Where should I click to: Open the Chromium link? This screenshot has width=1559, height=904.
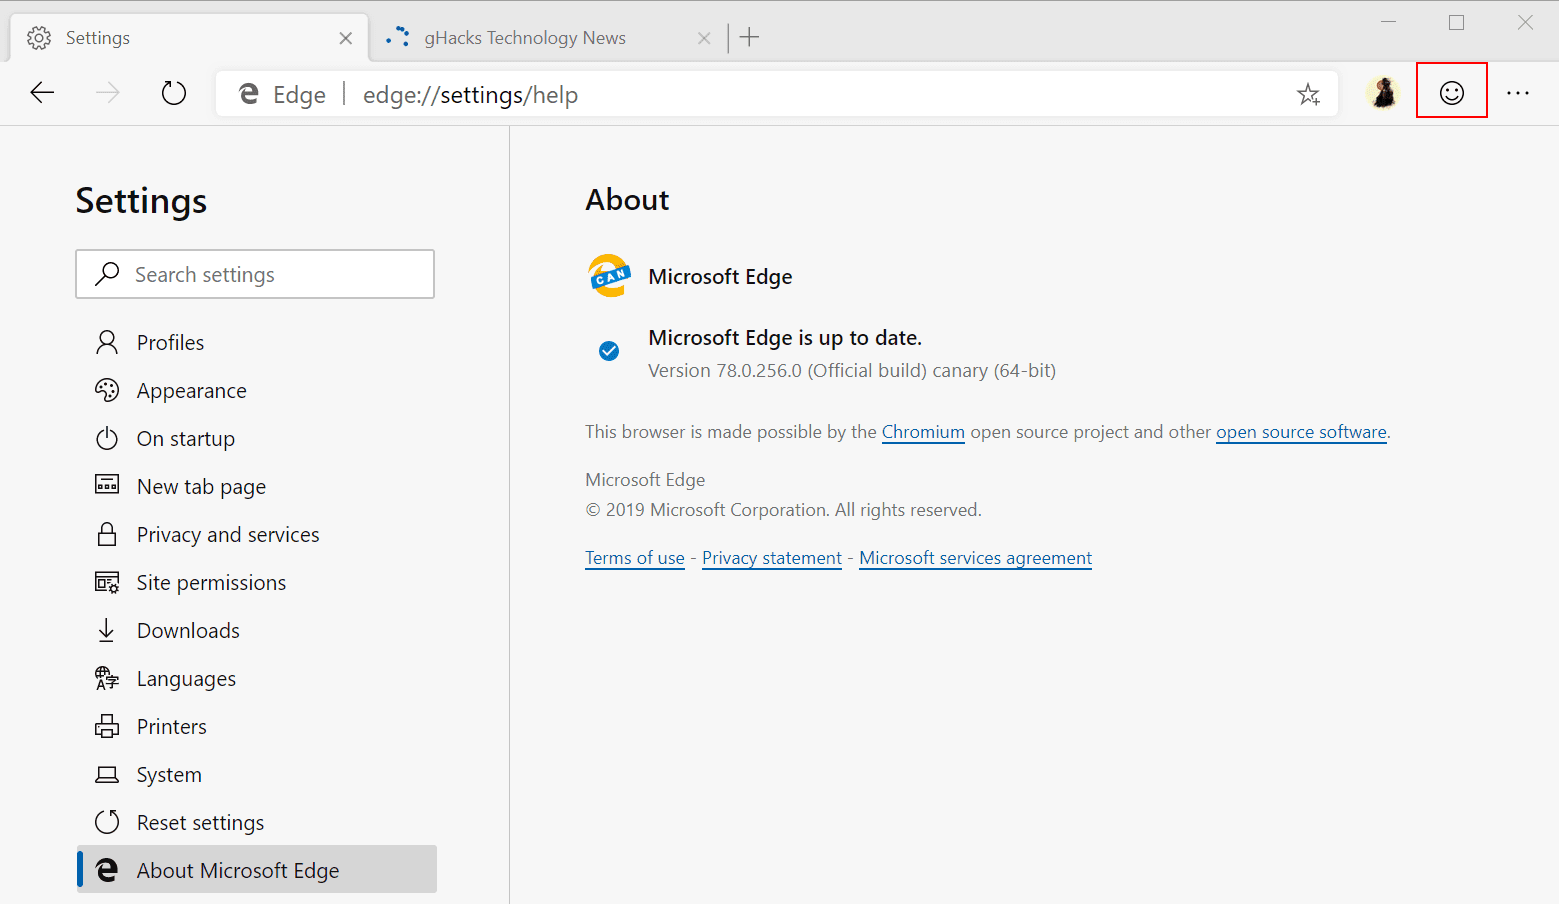pyautogui.click(x=922, y=432)
